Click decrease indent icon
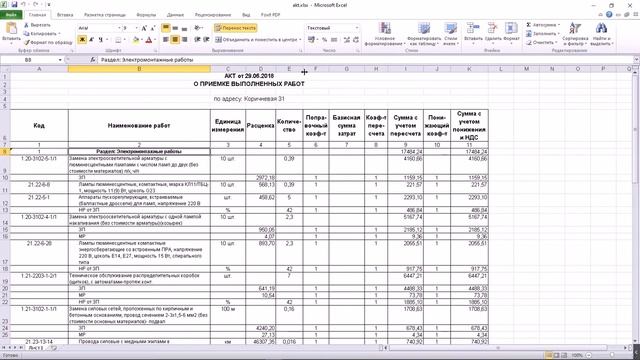This screenshot has width=640, height=360. click(x=197, y=40)
